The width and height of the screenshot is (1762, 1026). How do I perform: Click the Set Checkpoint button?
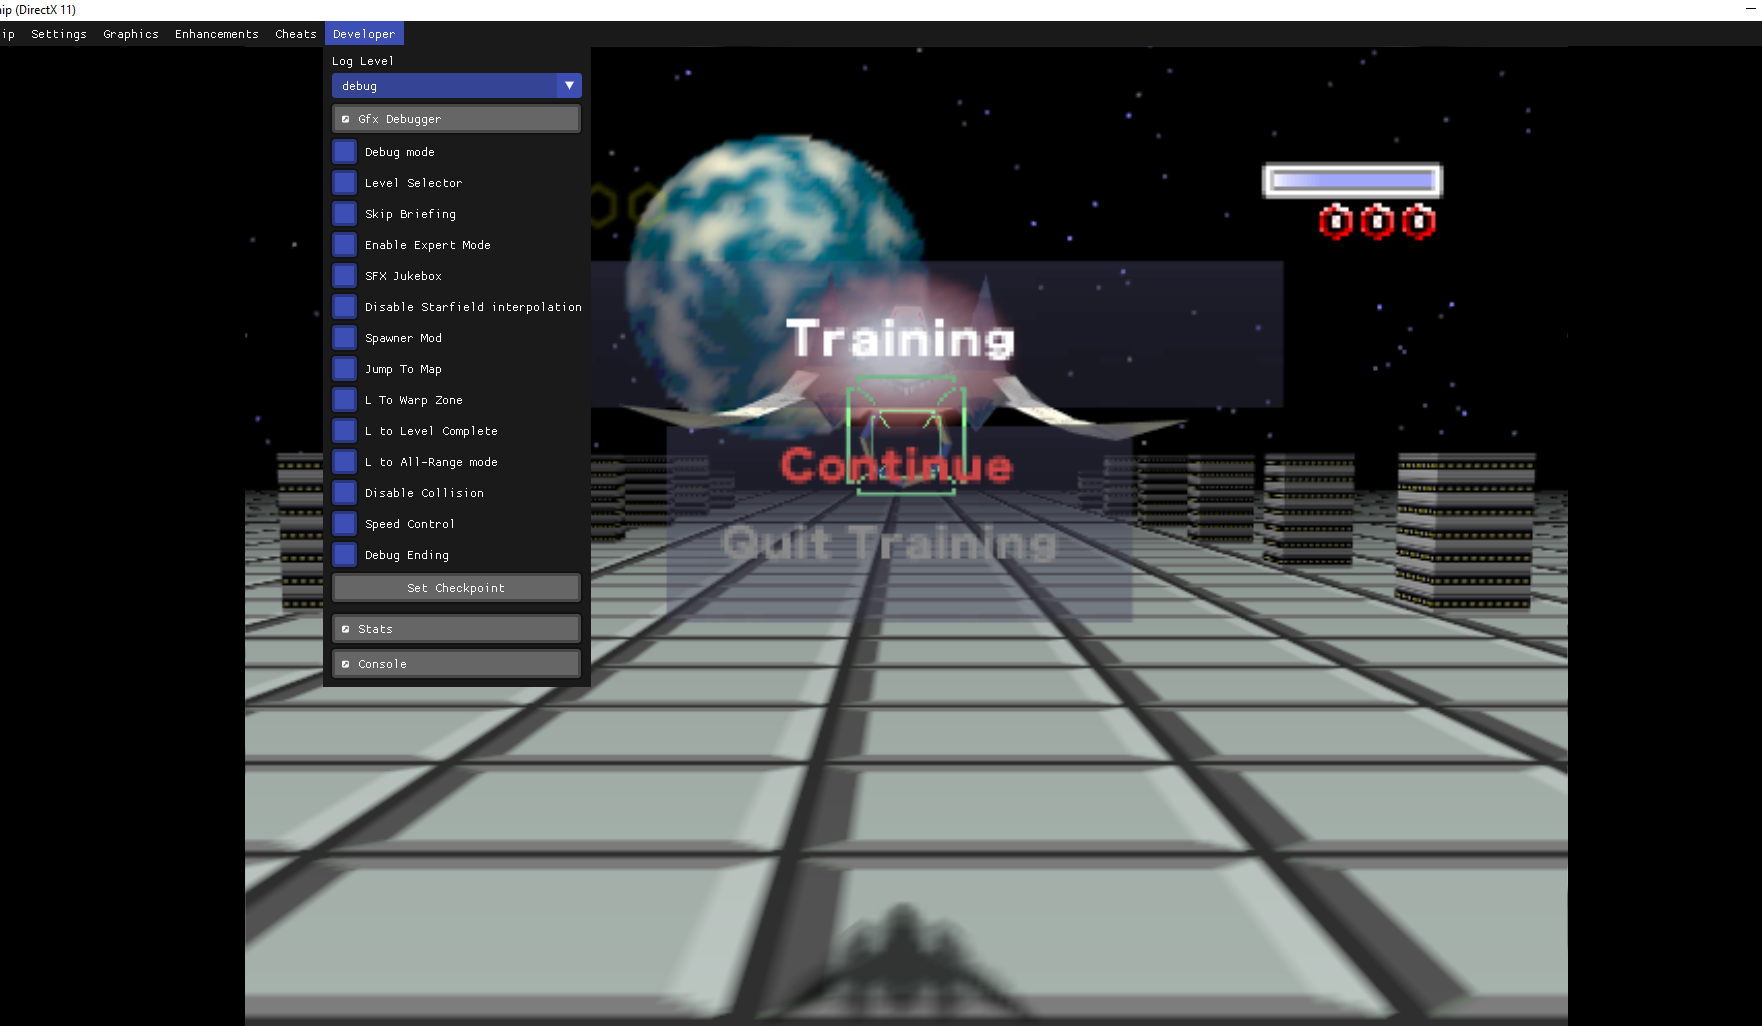coord(456,588)
